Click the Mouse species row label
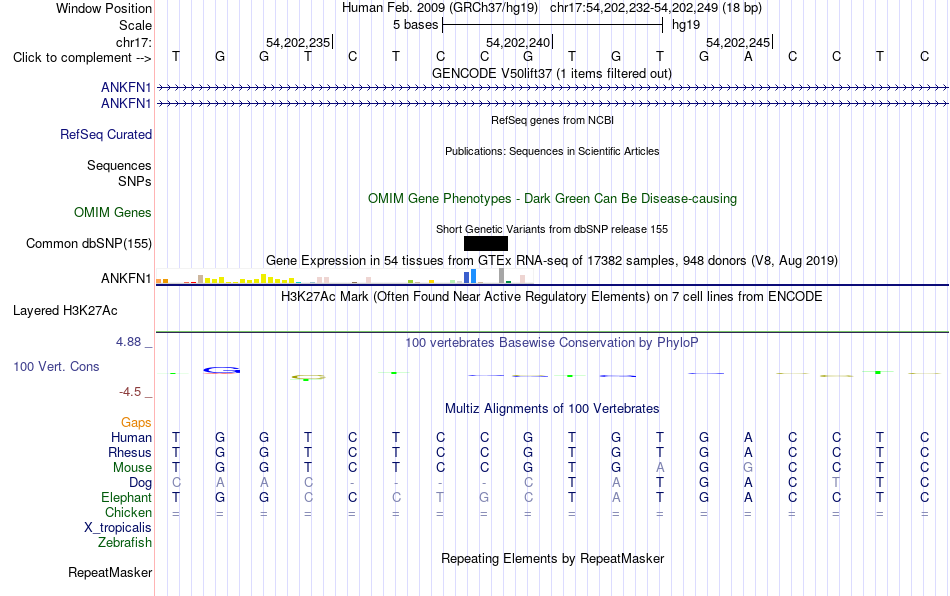This screenshot has height=596, width=950. coord(132,468)
